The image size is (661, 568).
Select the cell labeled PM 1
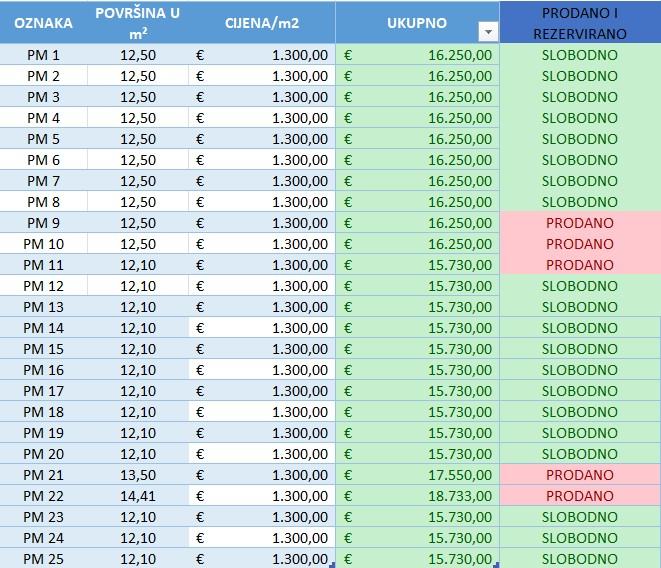(43, 55)
